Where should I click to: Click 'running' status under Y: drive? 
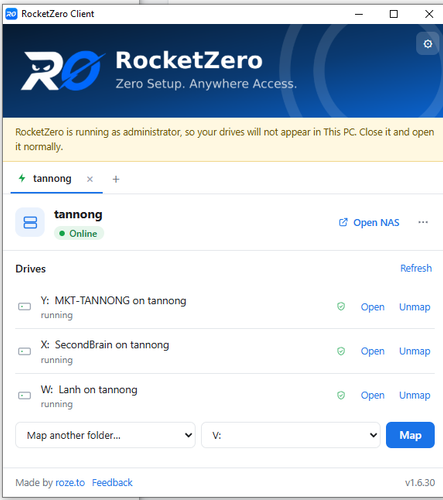[56, 315]
